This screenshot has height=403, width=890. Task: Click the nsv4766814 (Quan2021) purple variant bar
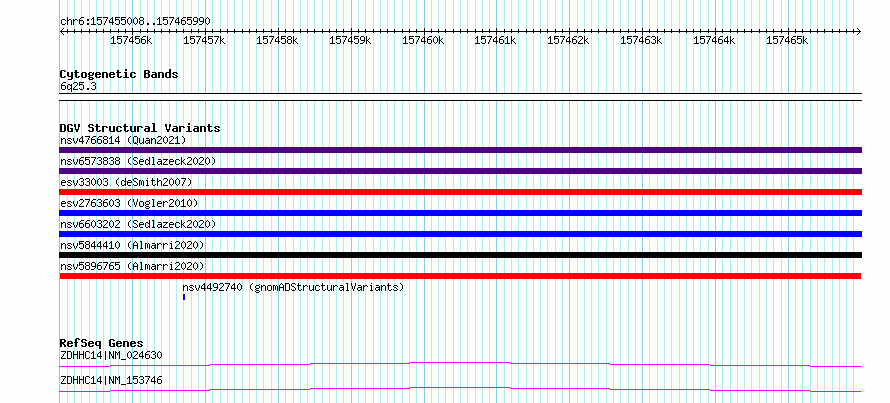click(x=460, y=150)
